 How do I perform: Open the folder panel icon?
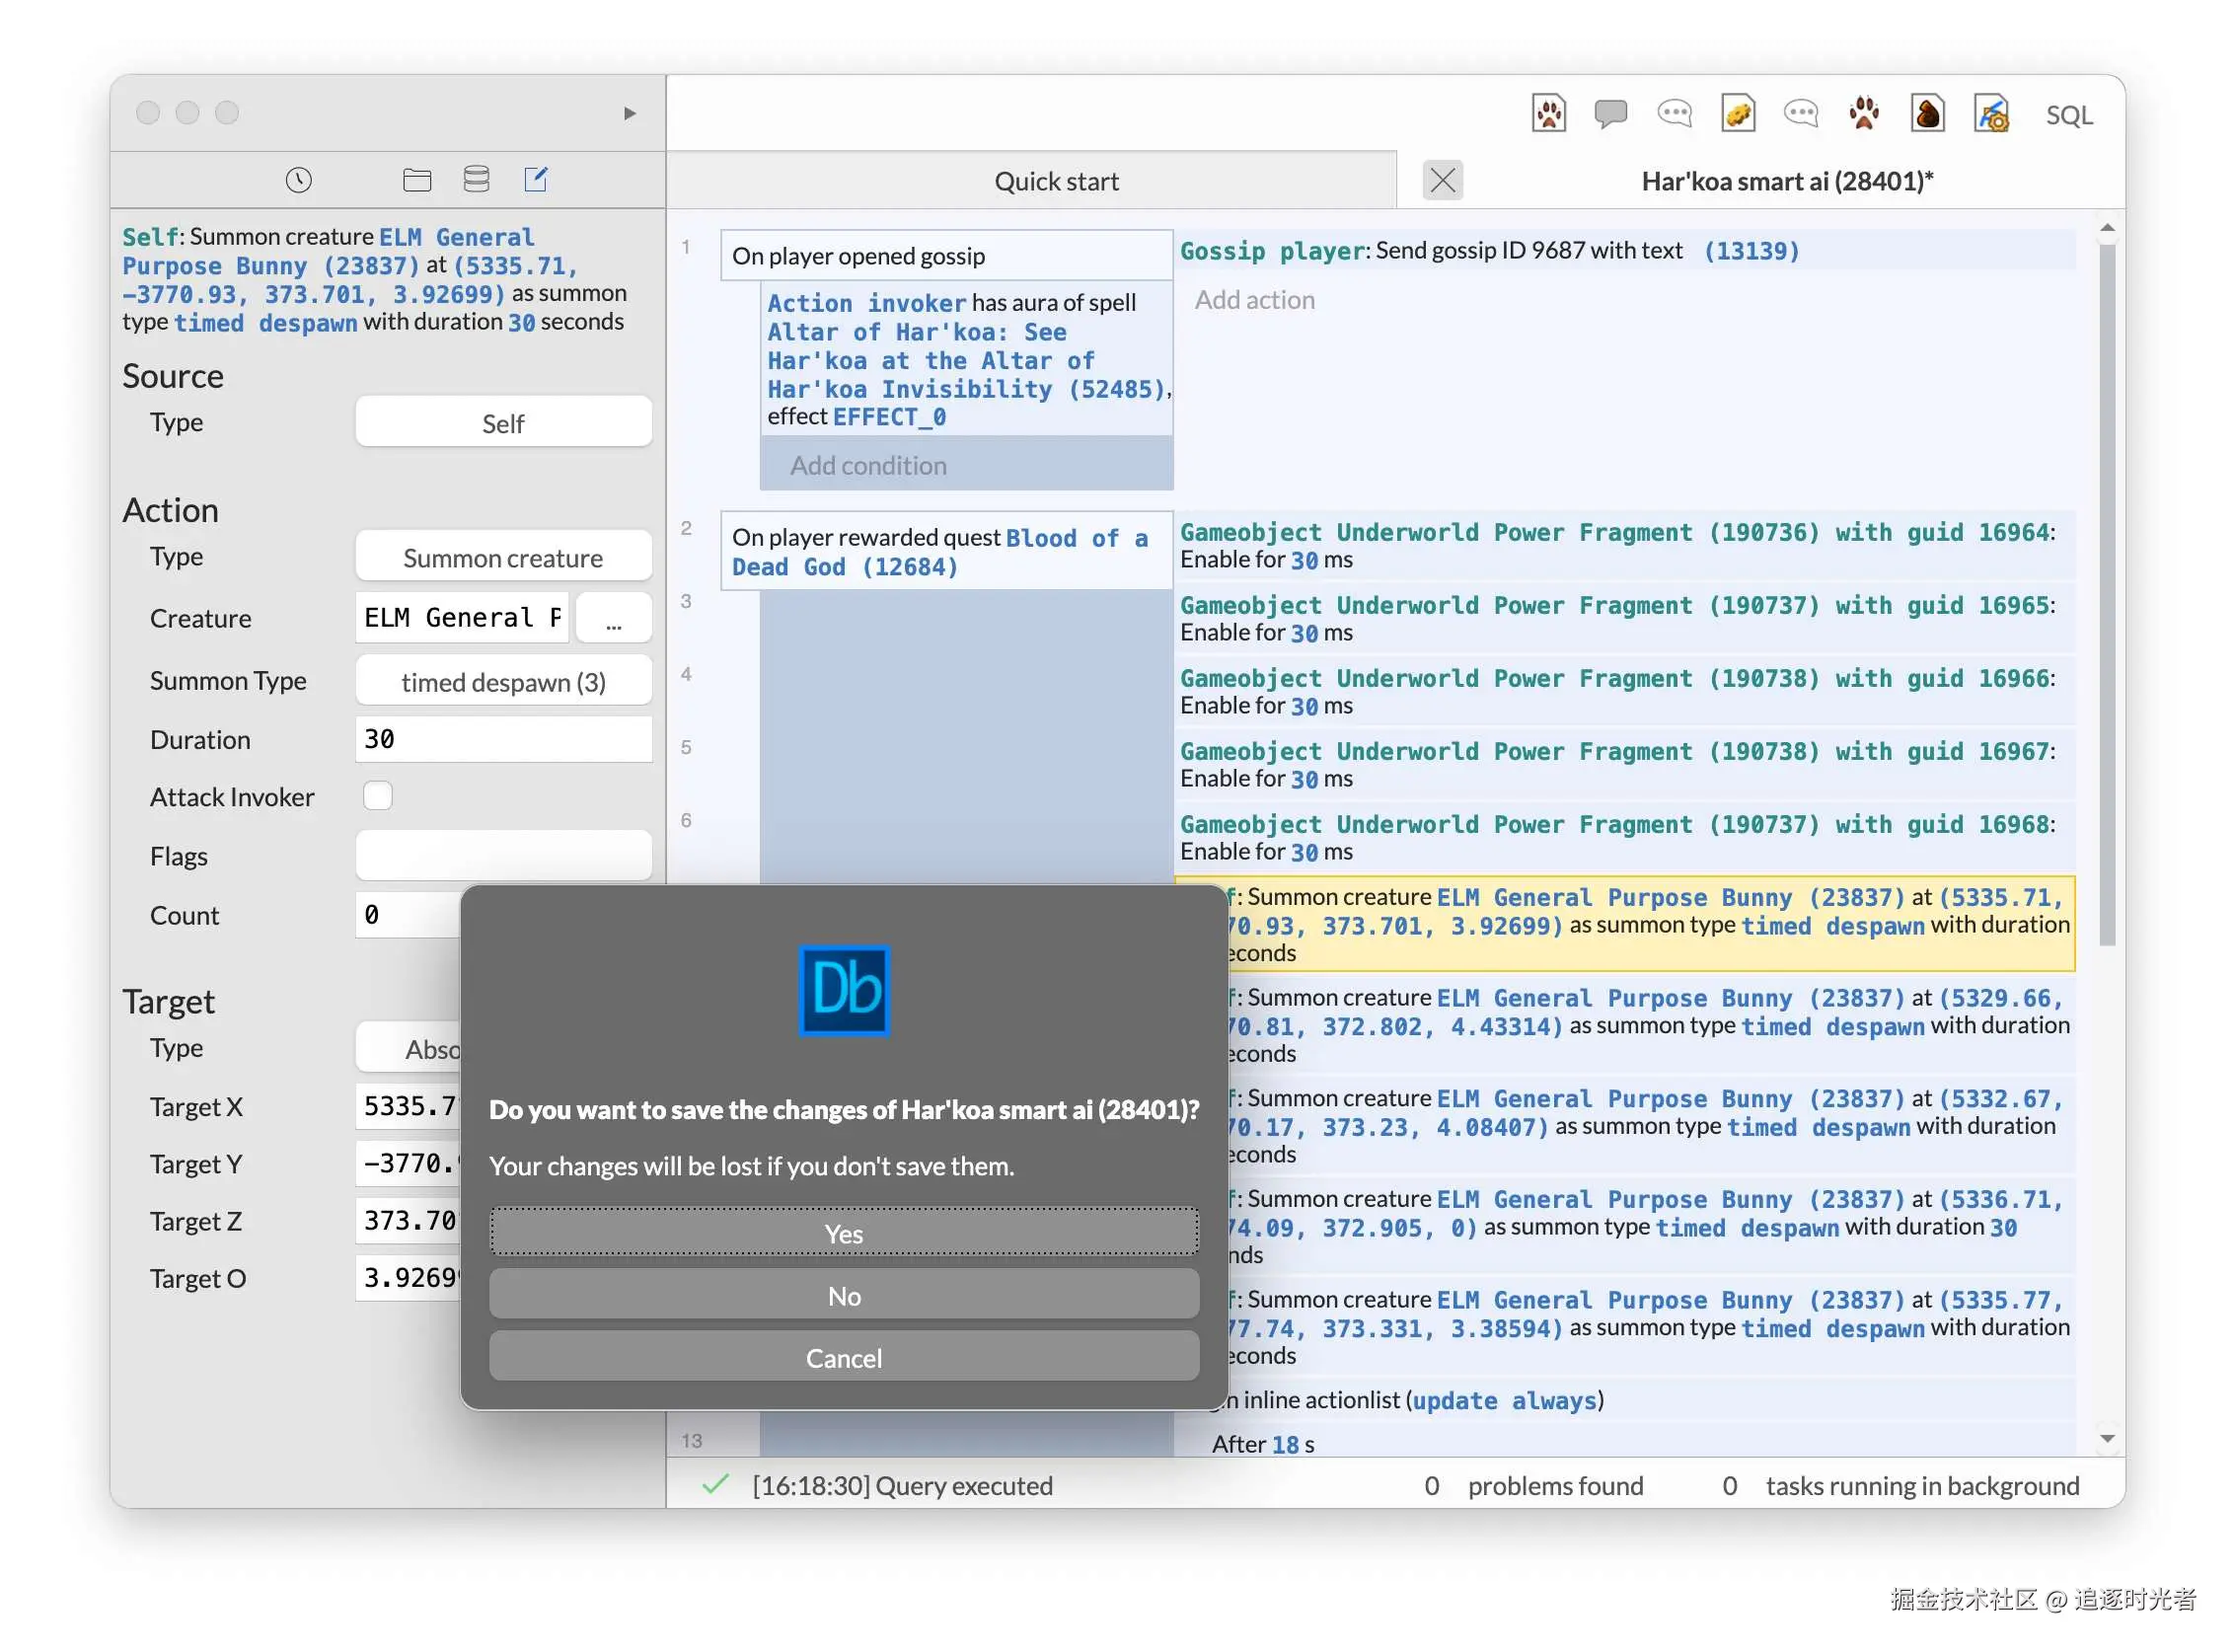click(x=417, y=180)
